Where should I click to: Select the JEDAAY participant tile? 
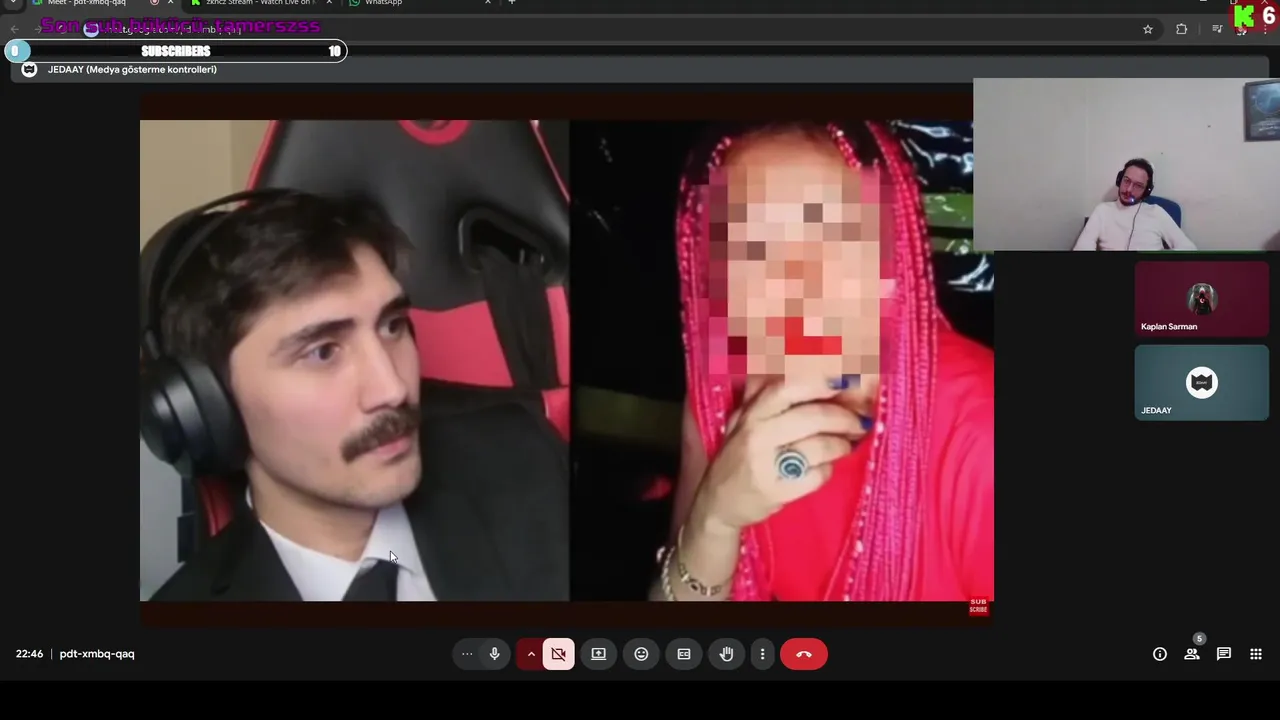1201,383
